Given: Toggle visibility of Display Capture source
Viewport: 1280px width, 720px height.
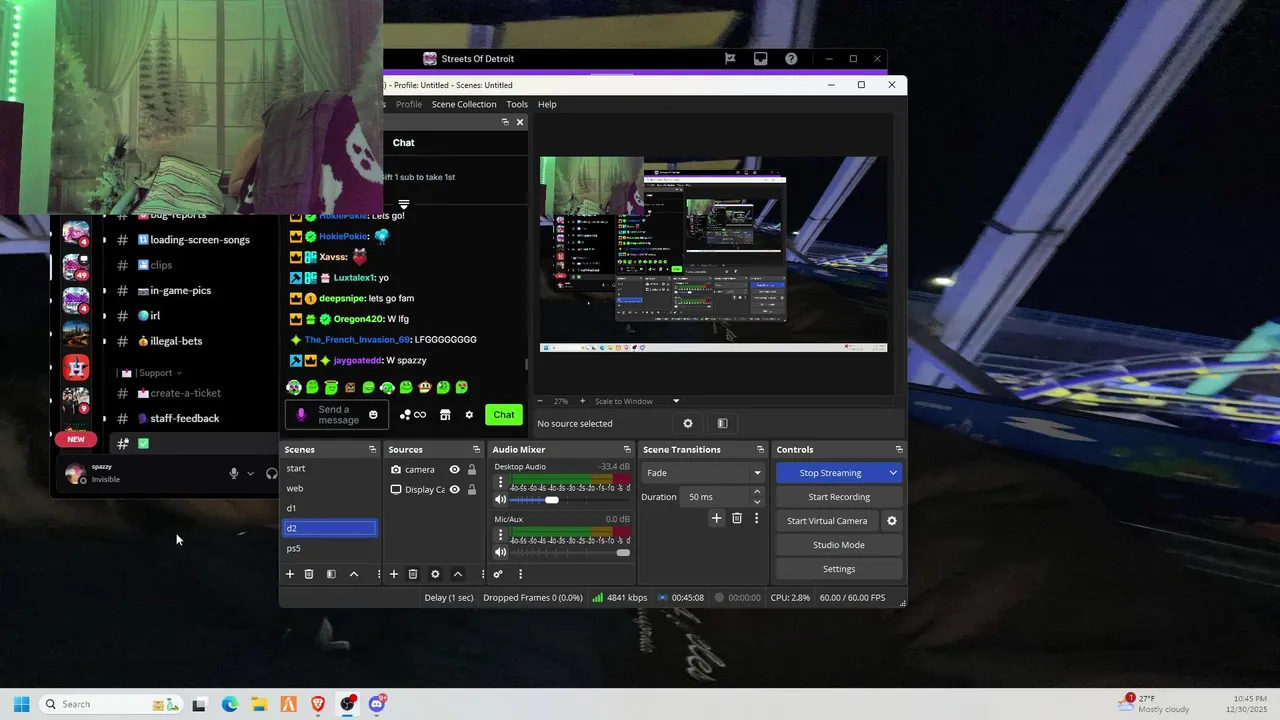Looking at the screenshot, I should pyautogui.click(x=454, y=490).
